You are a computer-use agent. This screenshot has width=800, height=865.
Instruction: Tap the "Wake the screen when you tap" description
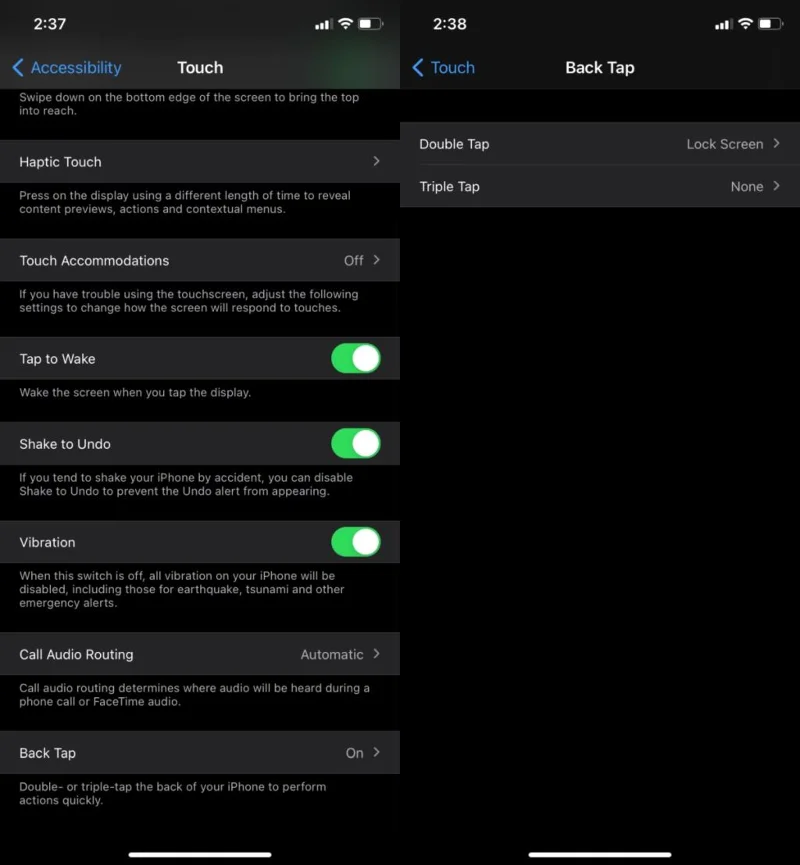(x=135, y=392)
